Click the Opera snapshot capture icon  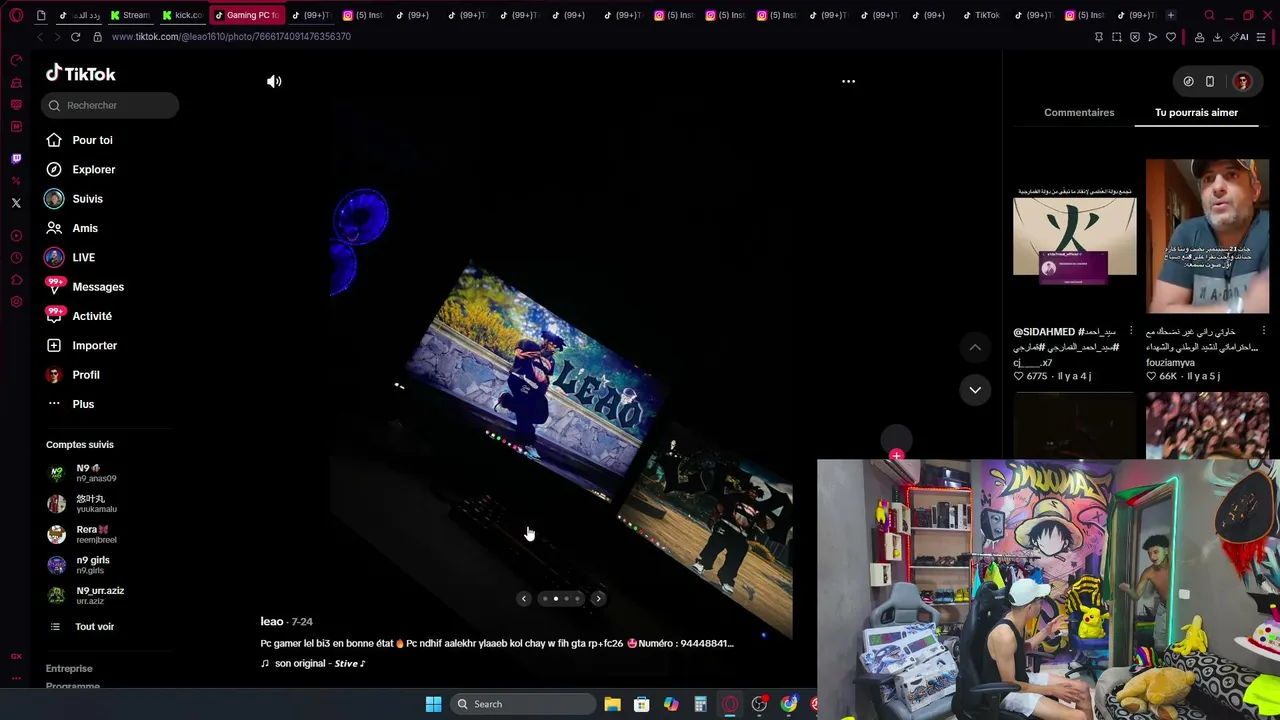1116,37
